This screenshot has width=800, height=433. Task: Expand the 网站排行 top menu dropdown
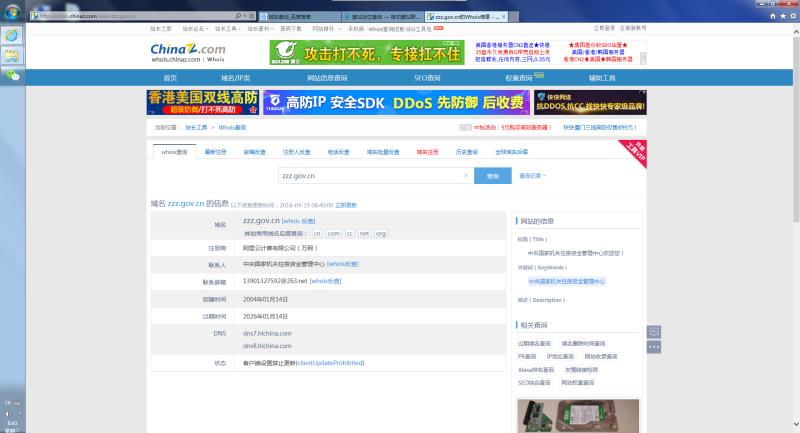coord(327,29)
